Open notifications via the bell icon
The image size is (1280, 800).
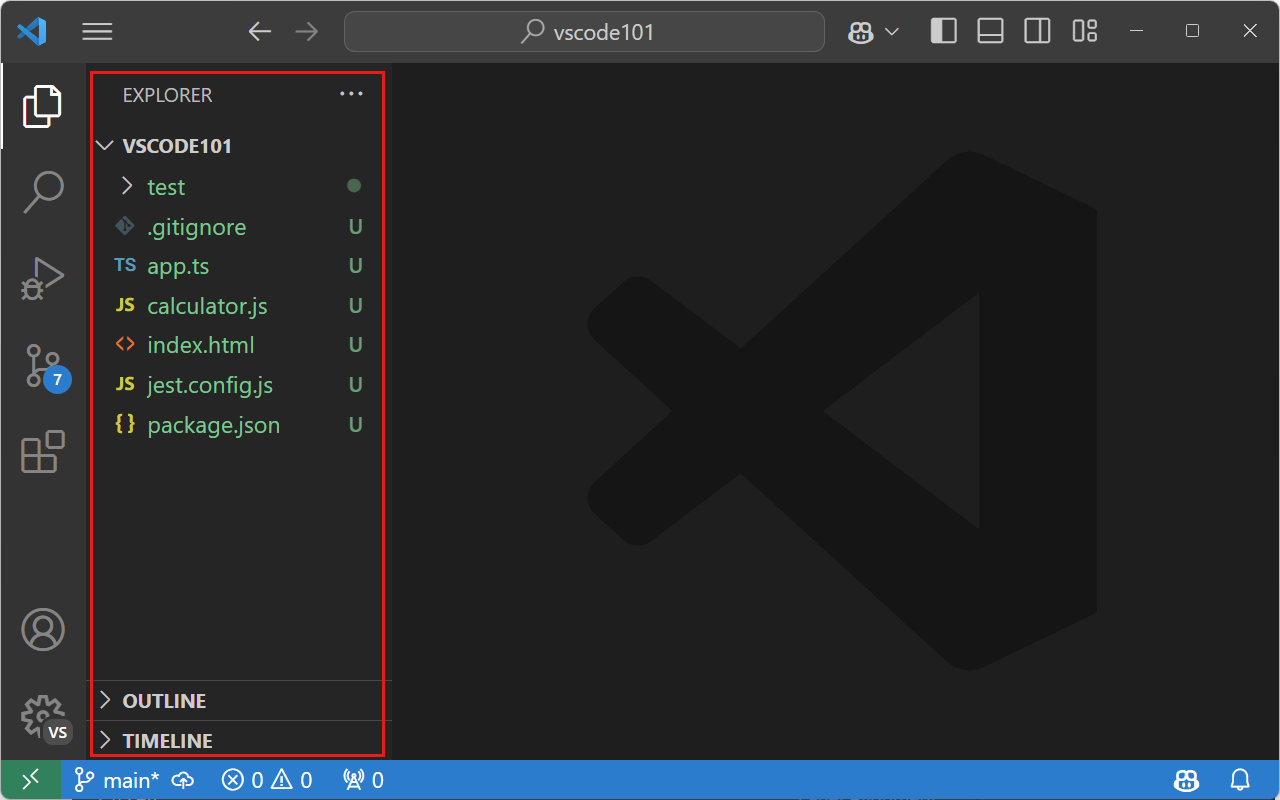(x=1240, y=779)
